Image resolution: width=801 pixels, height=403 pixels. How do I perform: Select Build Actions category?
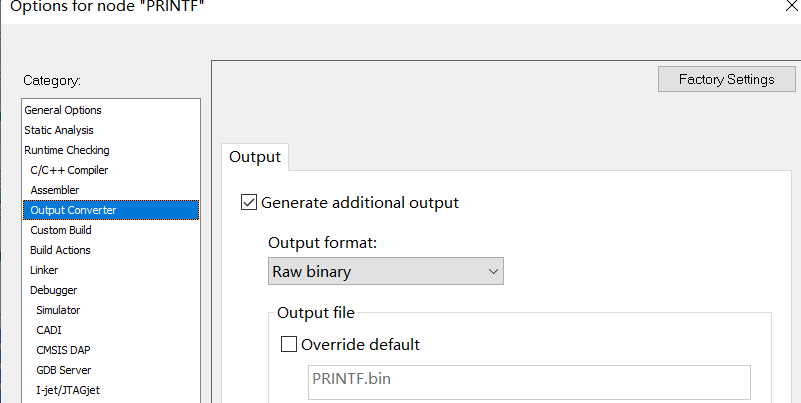tap(60, 250)
